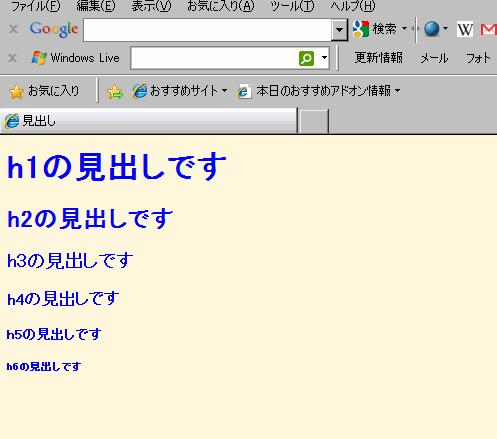The image size is (497, 439).
Task: Click the Windows Live logo
Action: [x=75, y=58]
